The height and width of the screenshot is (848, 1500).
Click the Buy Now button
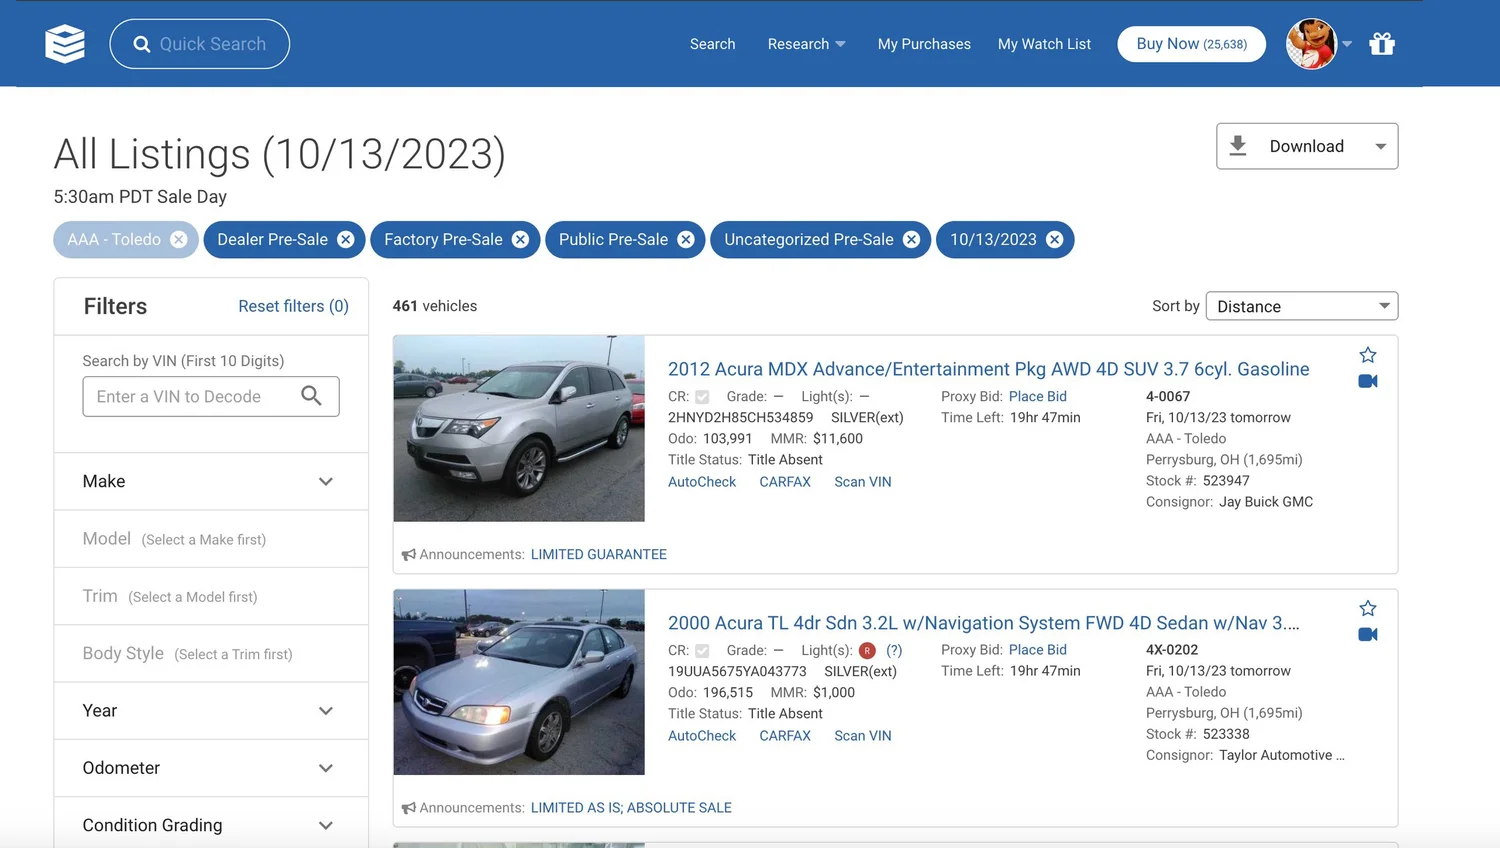[x=1191, y=44]
